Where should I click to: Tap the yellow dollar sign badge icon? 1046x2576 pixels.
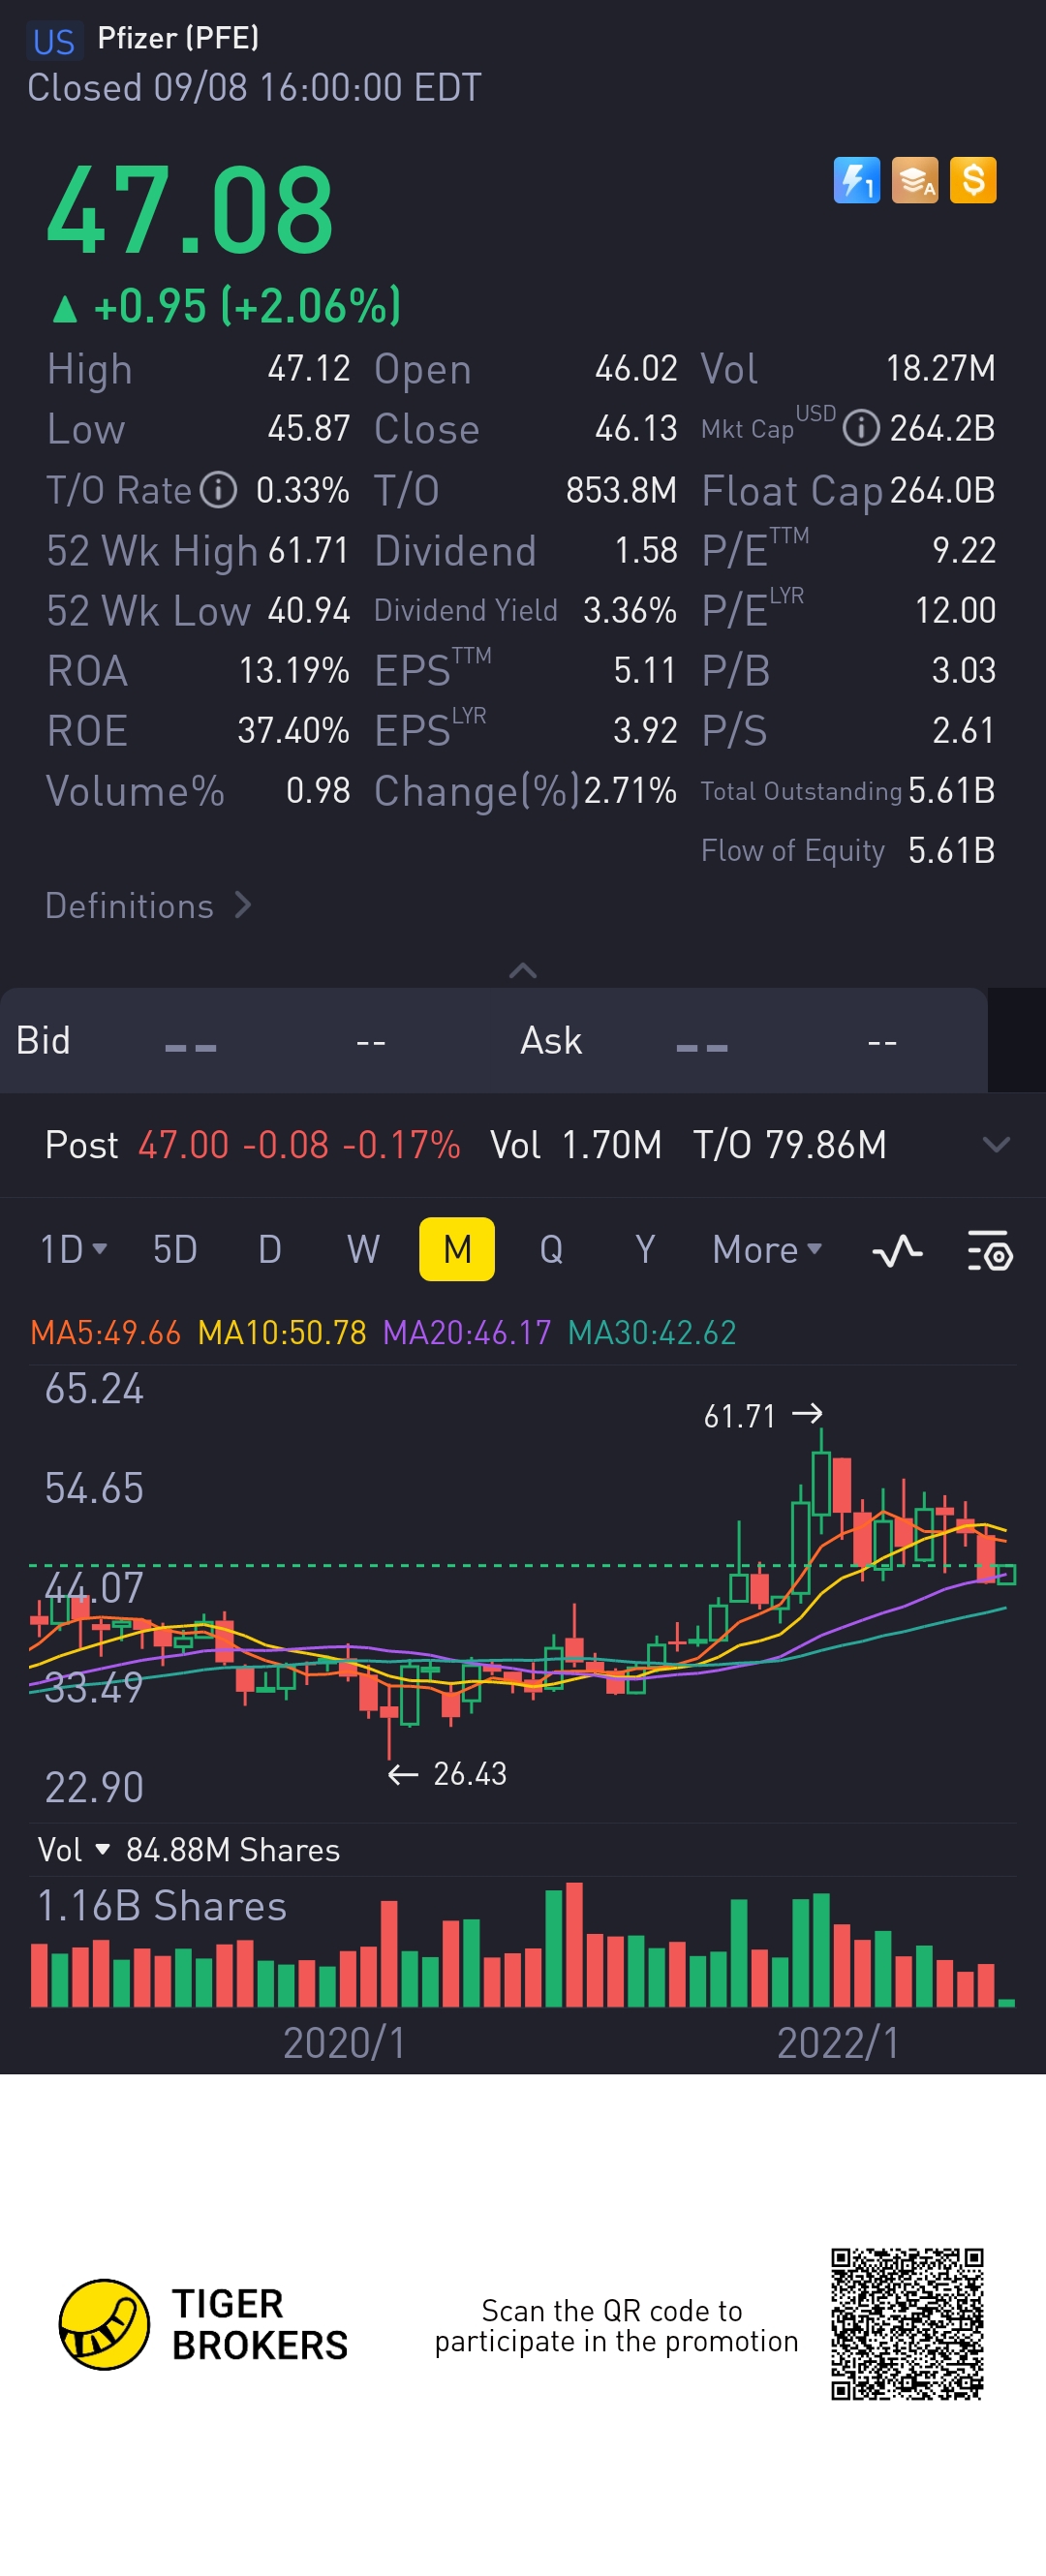(x=972, y=180)
